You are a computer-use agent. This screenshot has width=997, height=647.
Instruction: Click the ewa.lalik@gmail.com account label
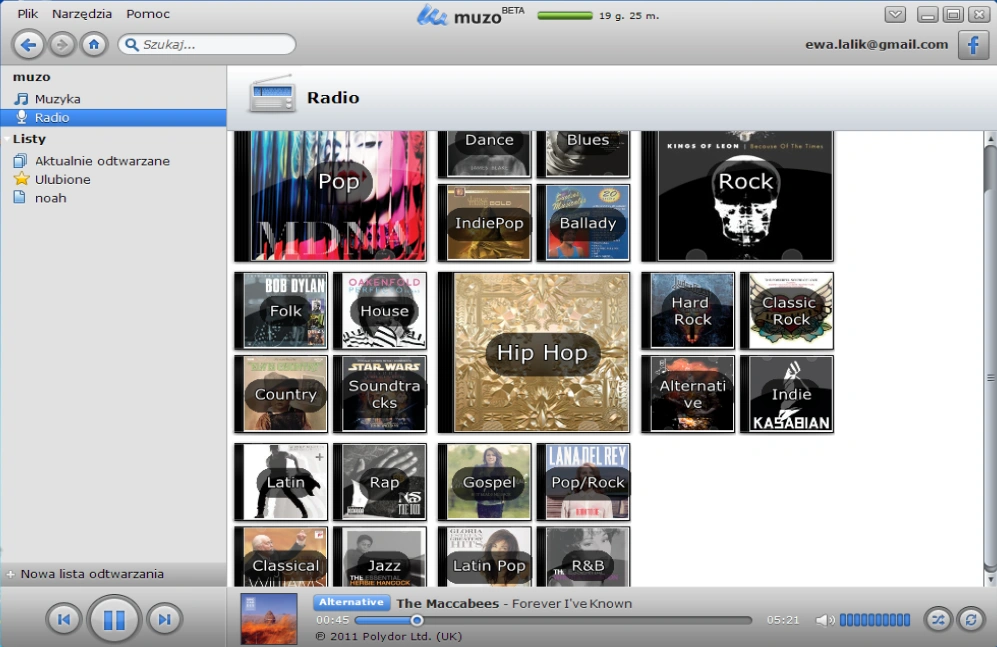876,44
